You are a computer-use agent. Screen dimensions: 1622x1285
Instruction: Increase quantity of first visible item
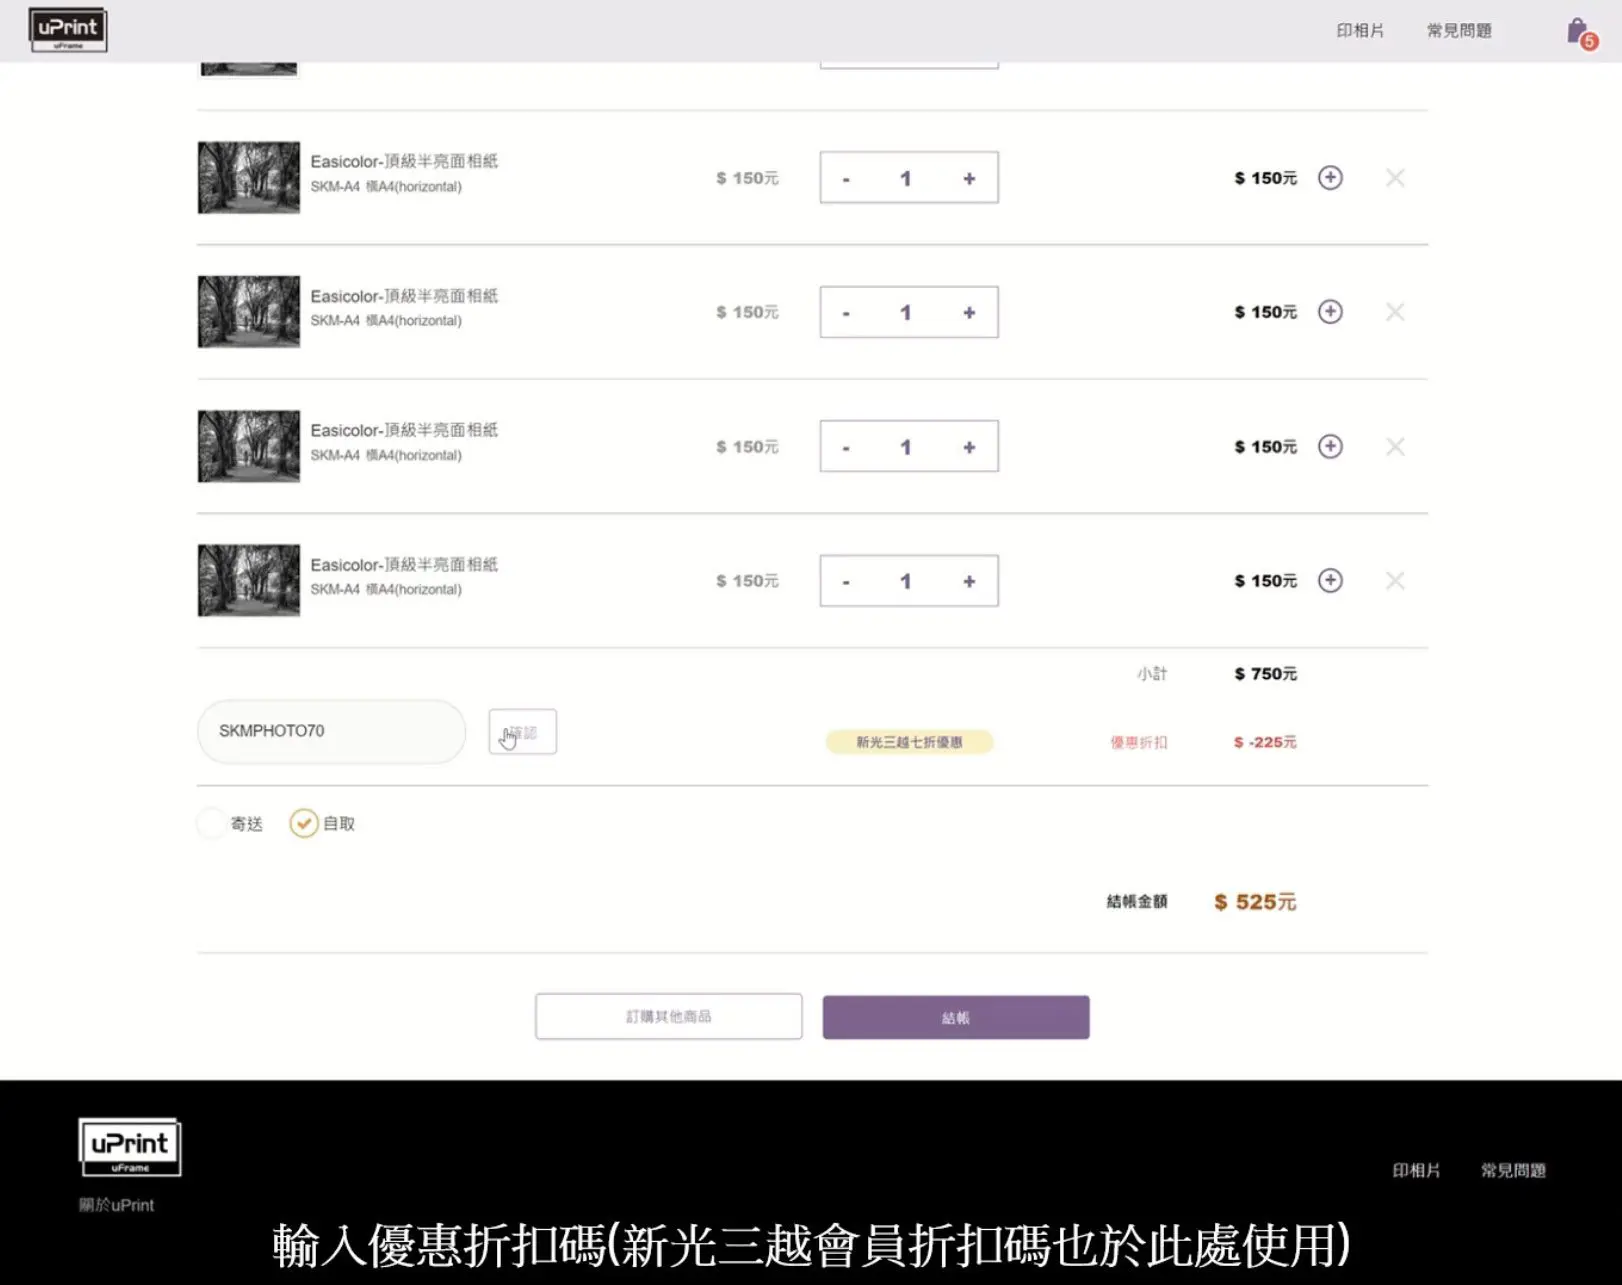point(968,178)
